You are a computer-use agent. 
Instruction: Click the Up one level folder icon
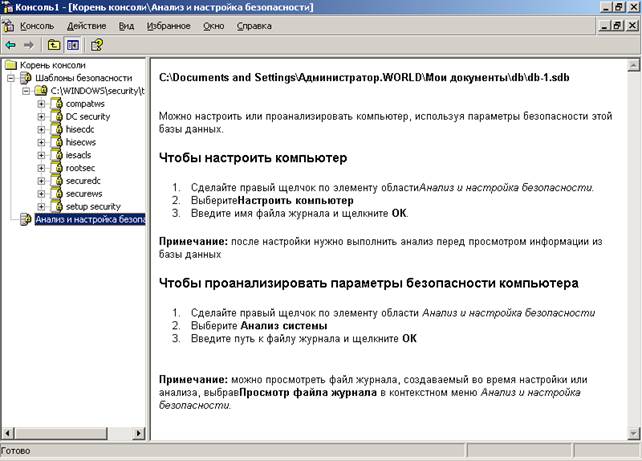[54, 45]
